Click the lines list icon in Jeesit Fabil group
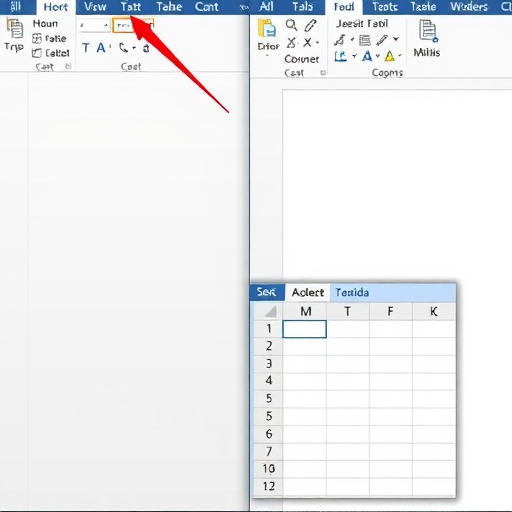The height and width of the screenshot is (512, 512). click(x=365, y=40)
